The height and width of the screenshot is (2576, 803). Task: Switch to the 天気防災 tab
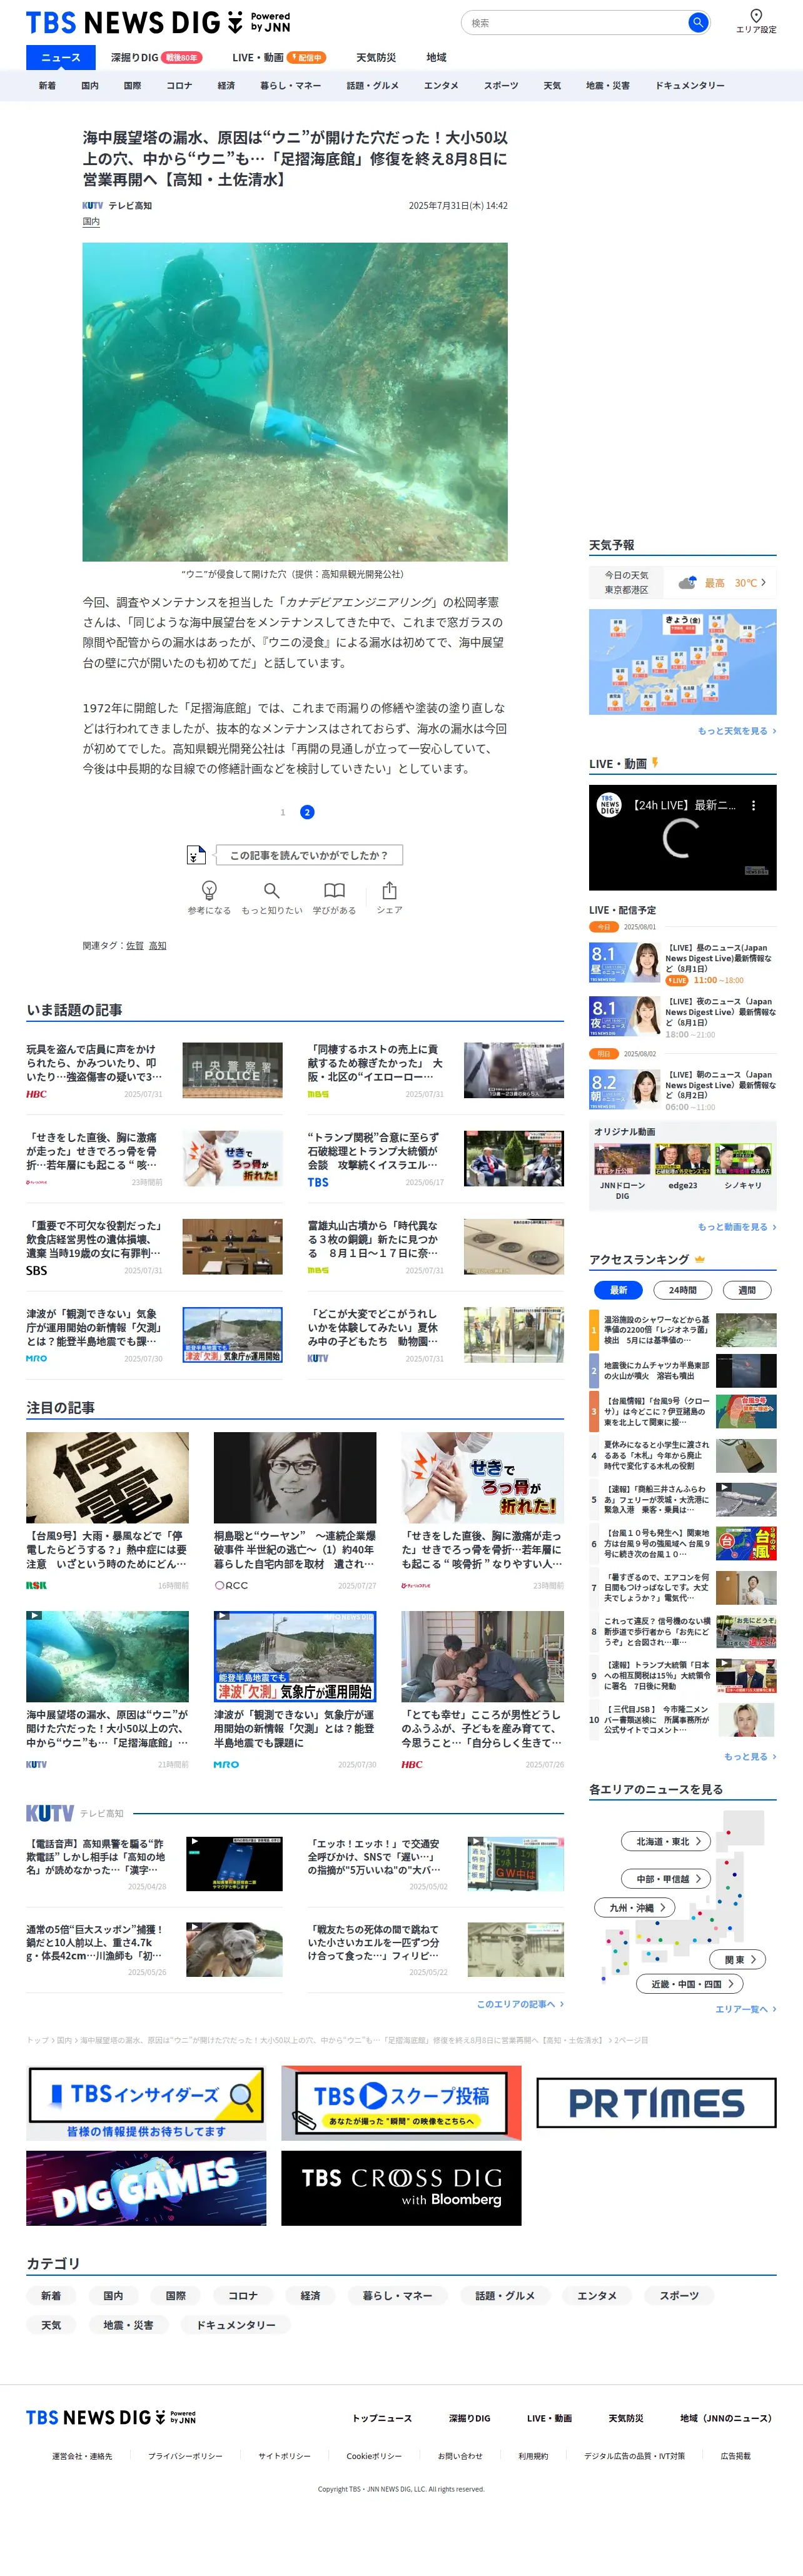(376, 58)
